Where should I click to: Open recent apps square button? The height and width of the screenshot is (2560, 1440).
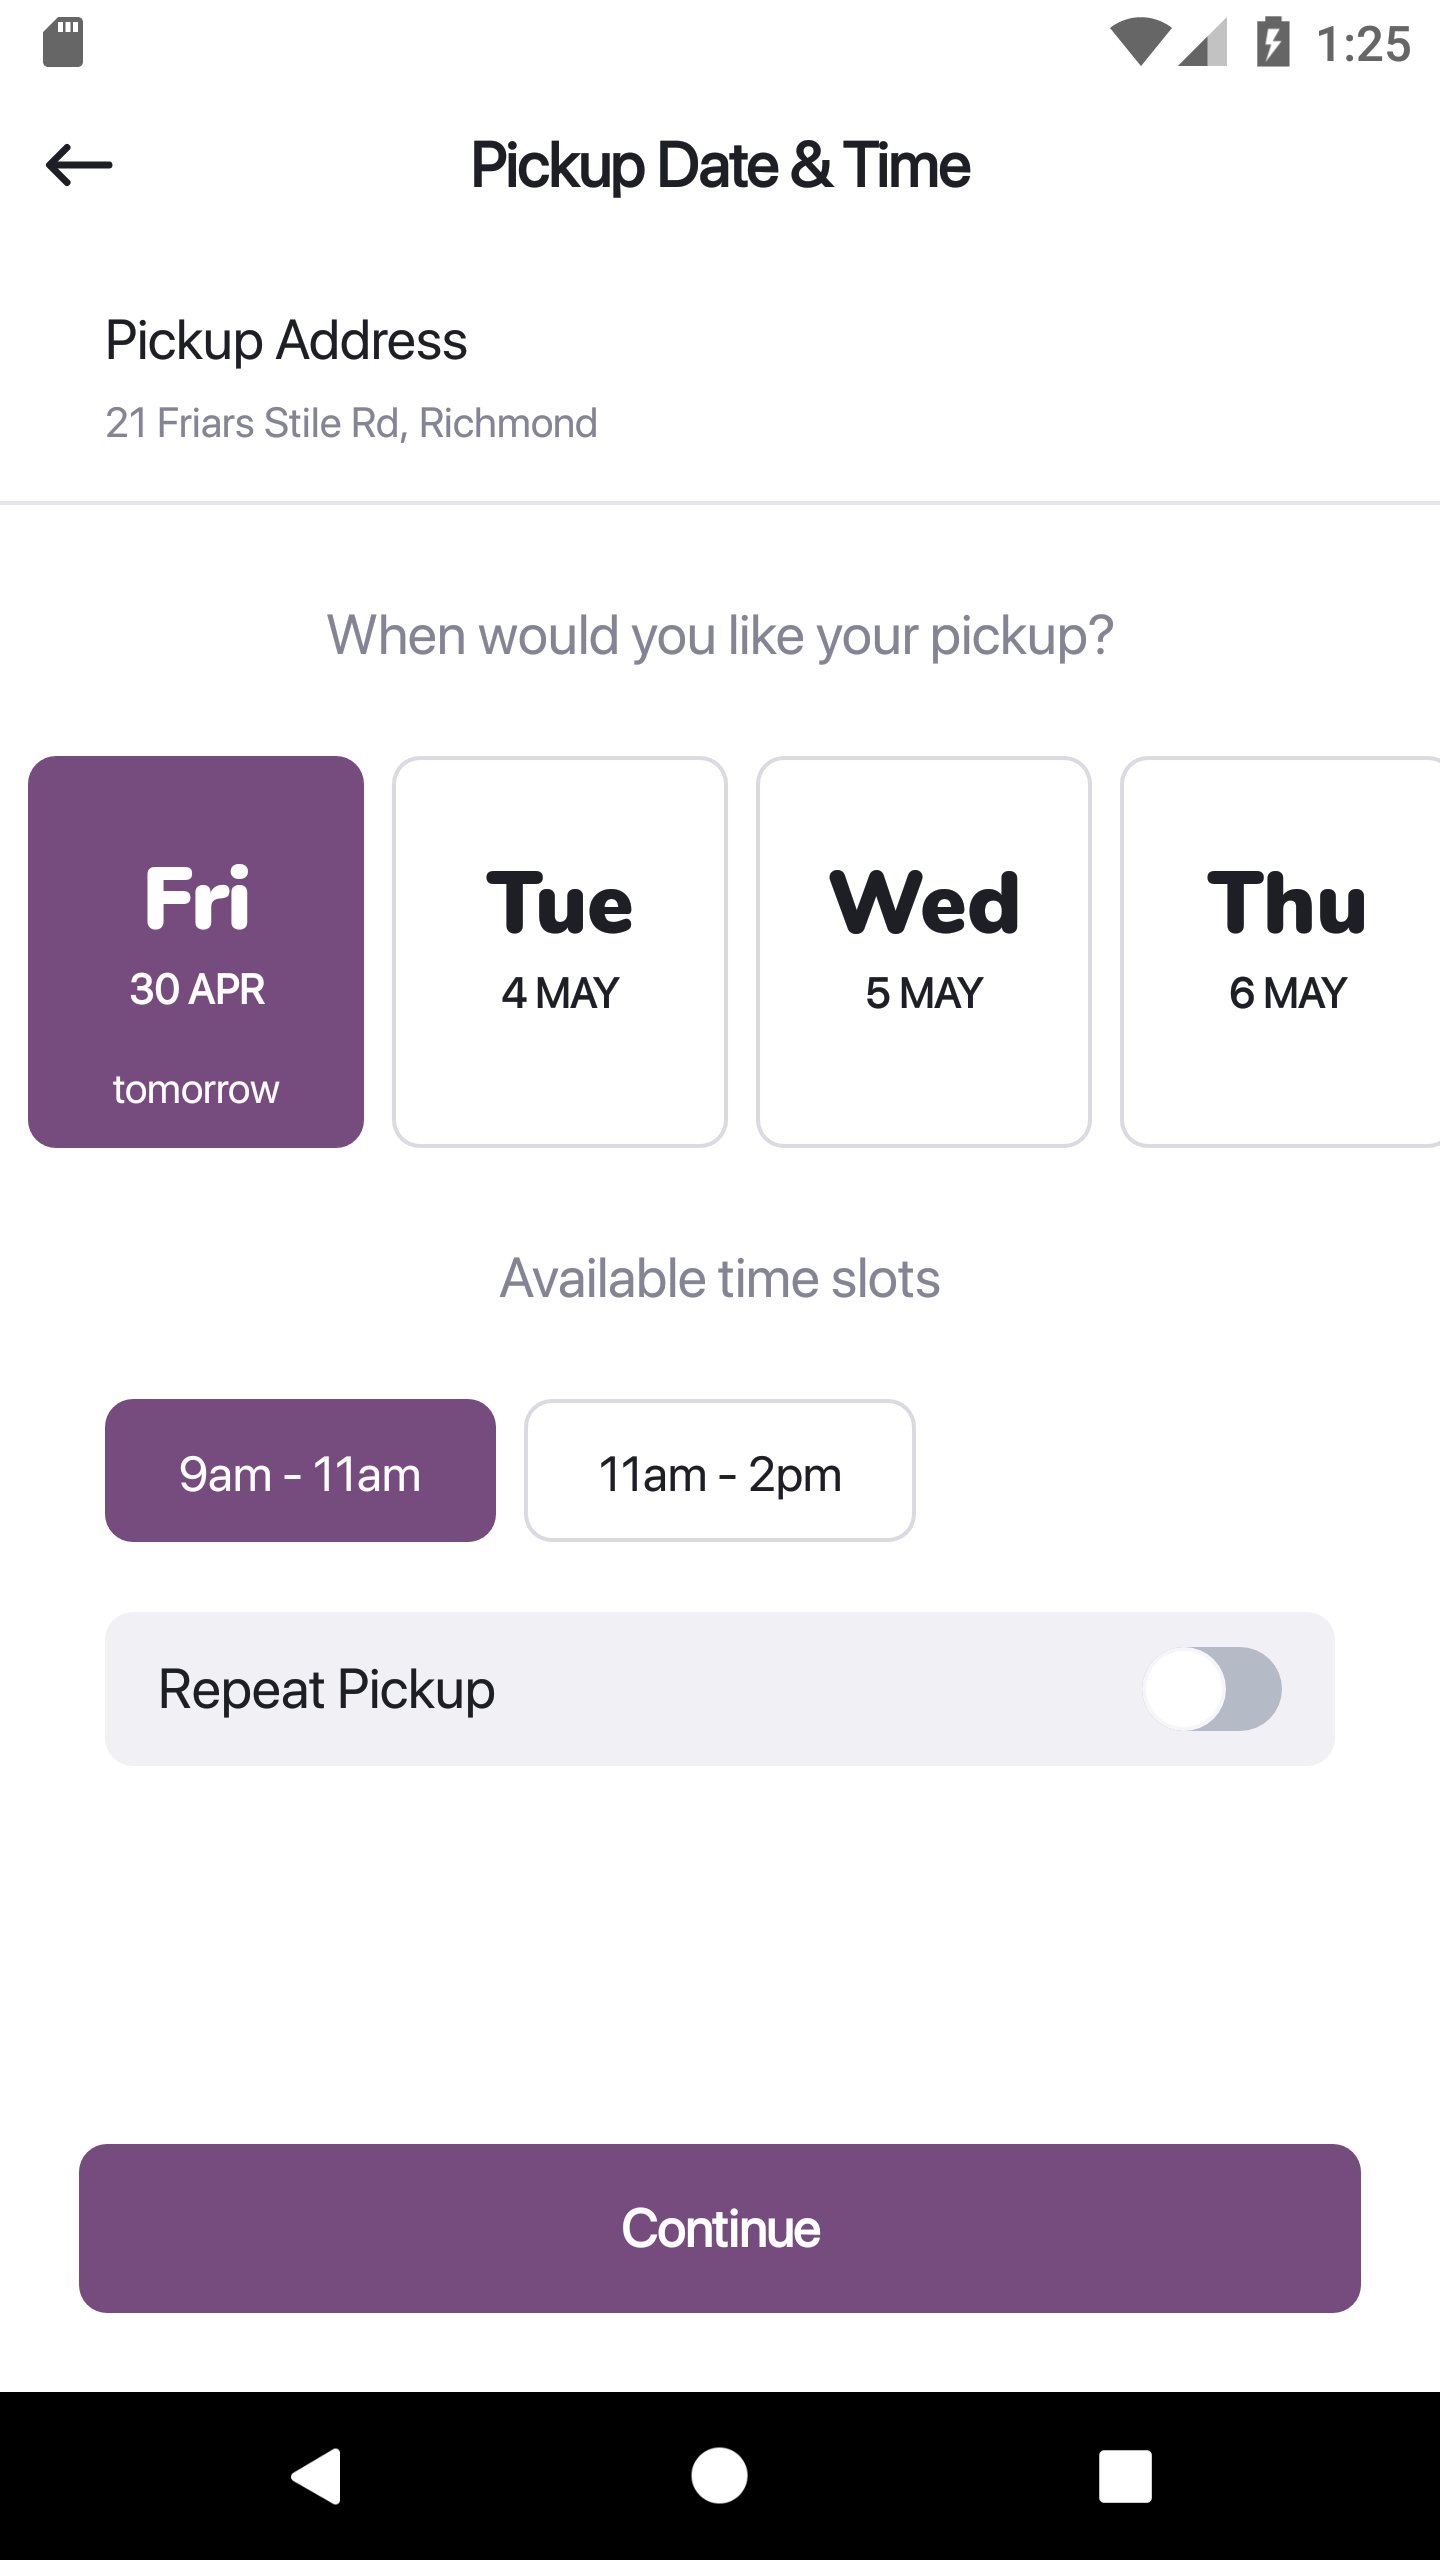pos(1125,2476)
